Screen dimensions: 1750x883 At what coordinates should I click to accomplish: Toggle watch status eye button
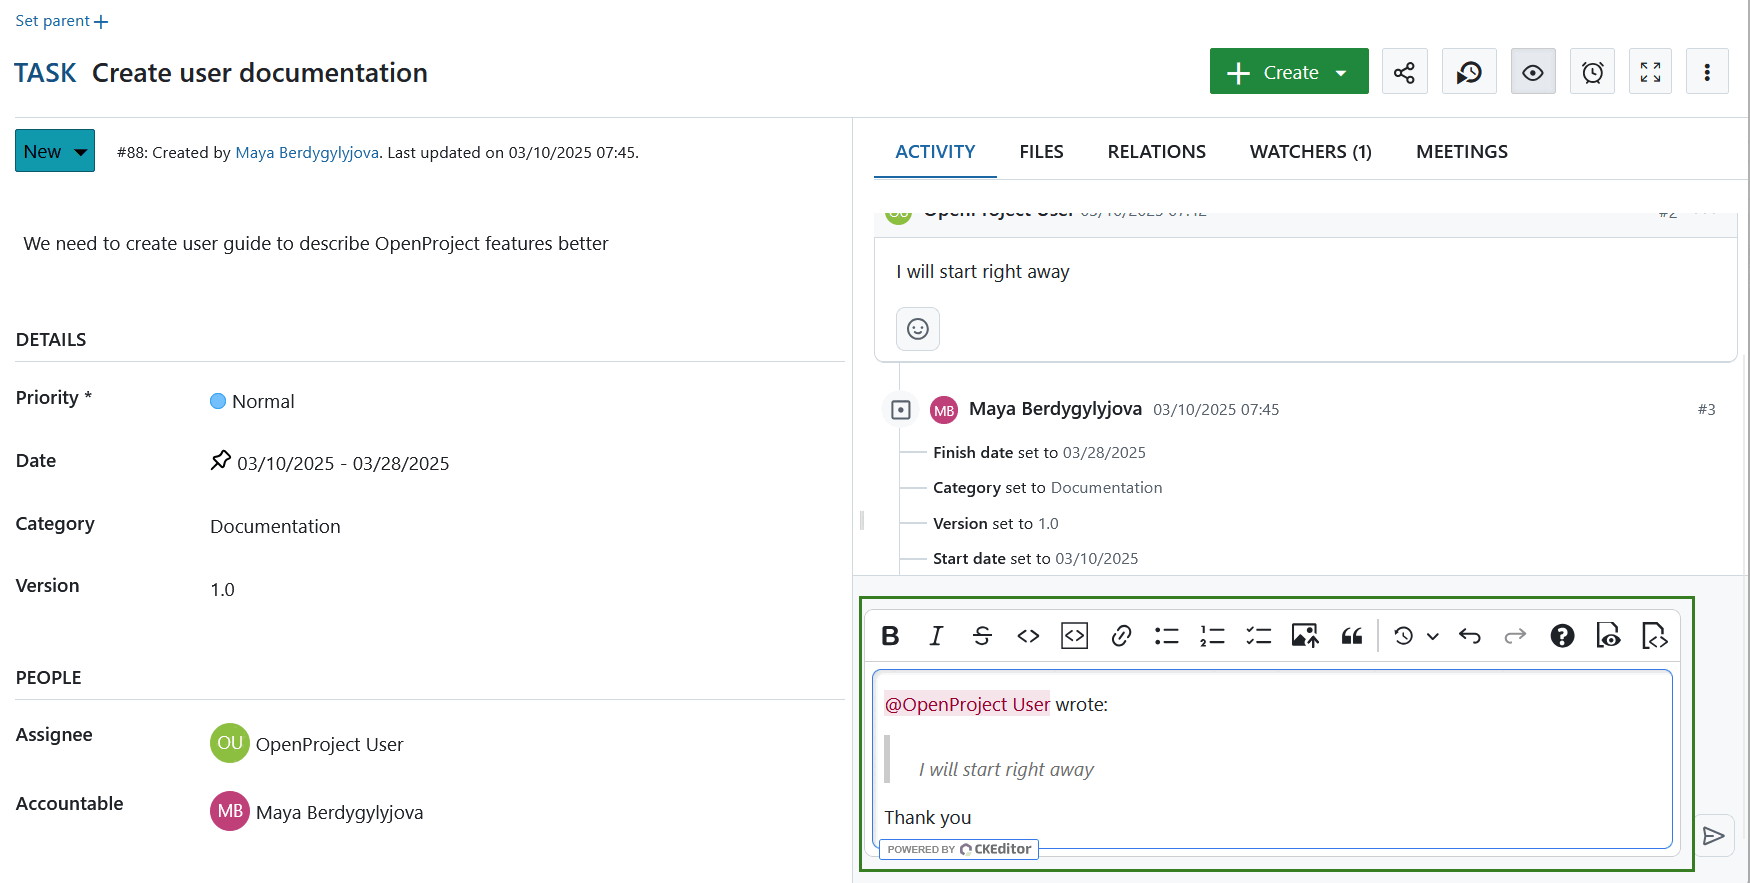coord(1532,72)
